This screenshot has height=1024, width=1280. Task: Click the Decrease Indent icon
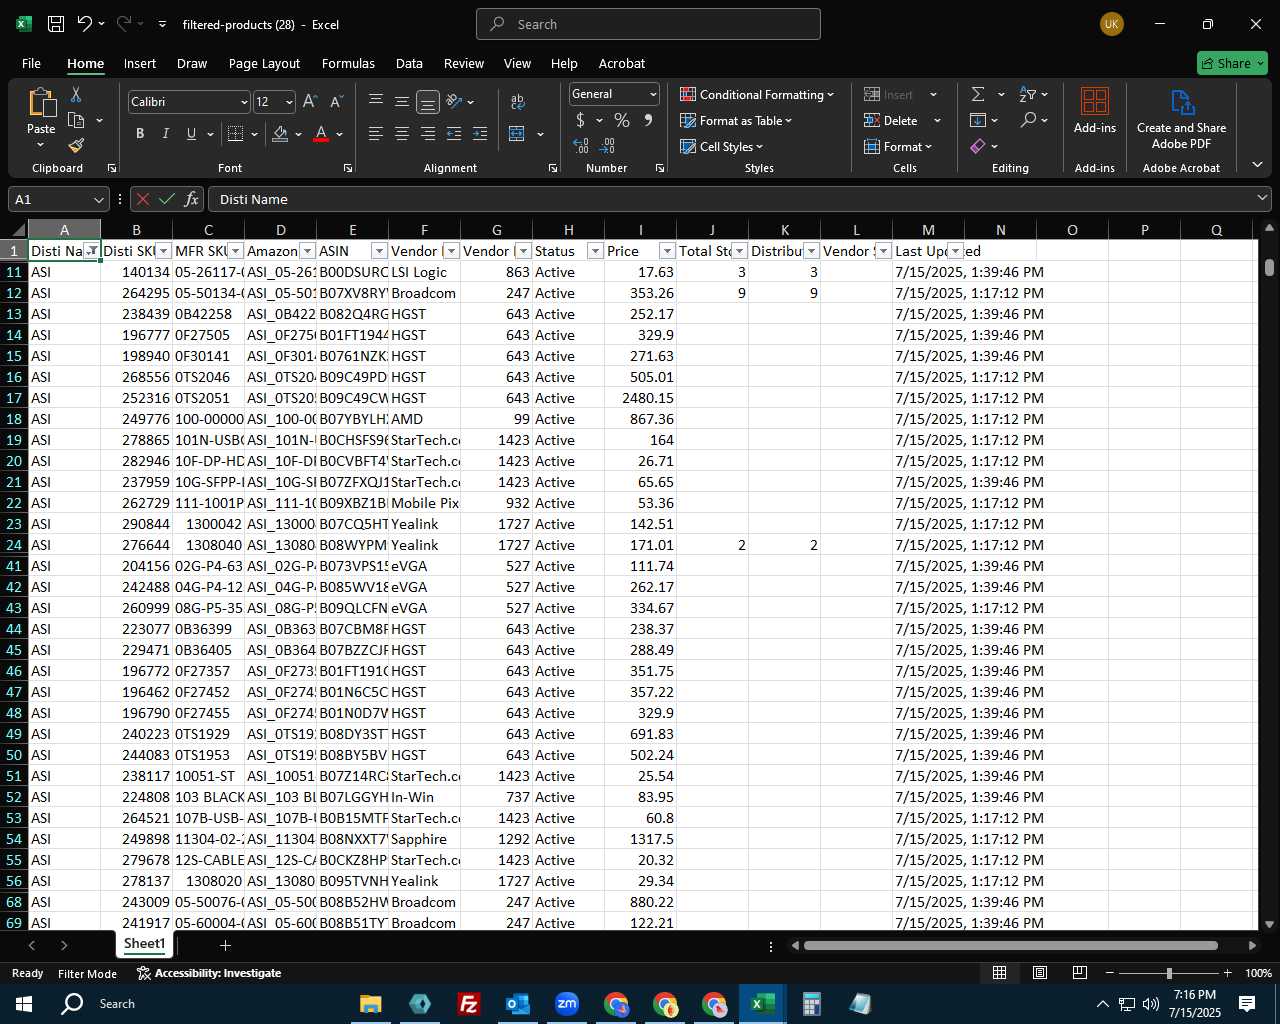454,133
